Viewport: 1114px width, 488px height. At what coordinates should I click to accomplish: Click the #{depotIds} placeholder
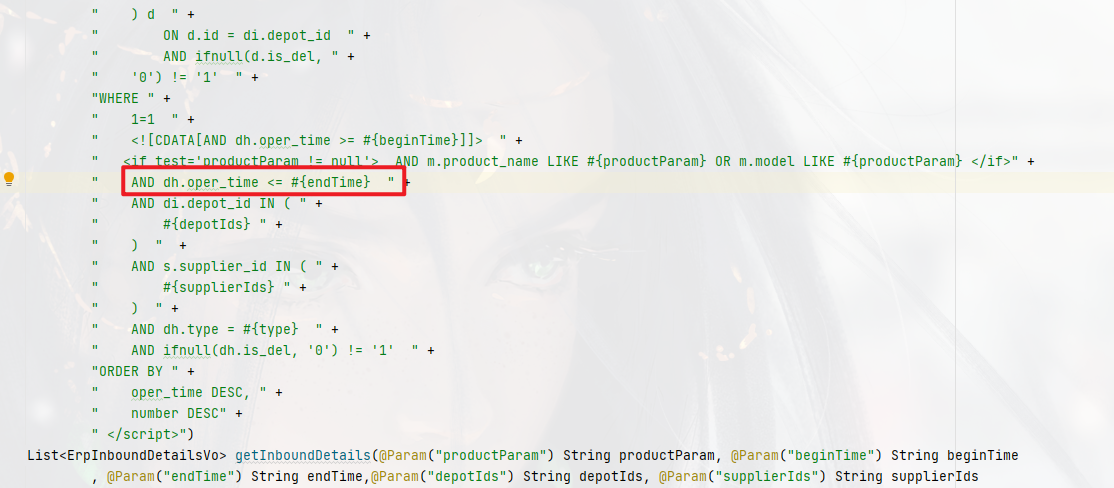click(x=207, y=224)
